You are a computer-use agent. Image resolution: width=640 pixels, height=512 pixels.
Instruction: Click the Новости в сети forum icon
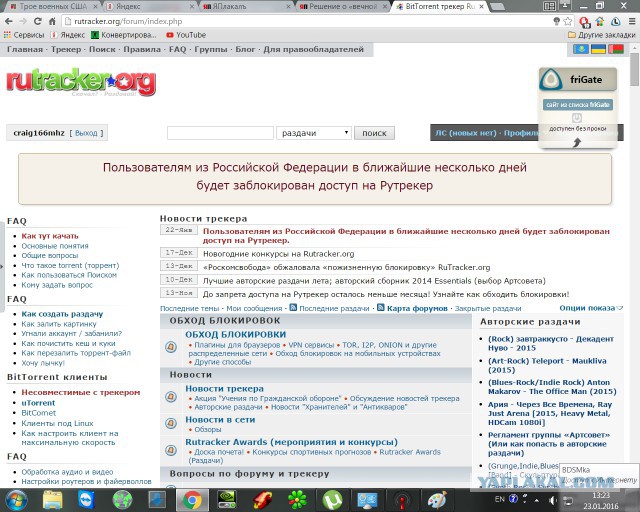[171, 423]
